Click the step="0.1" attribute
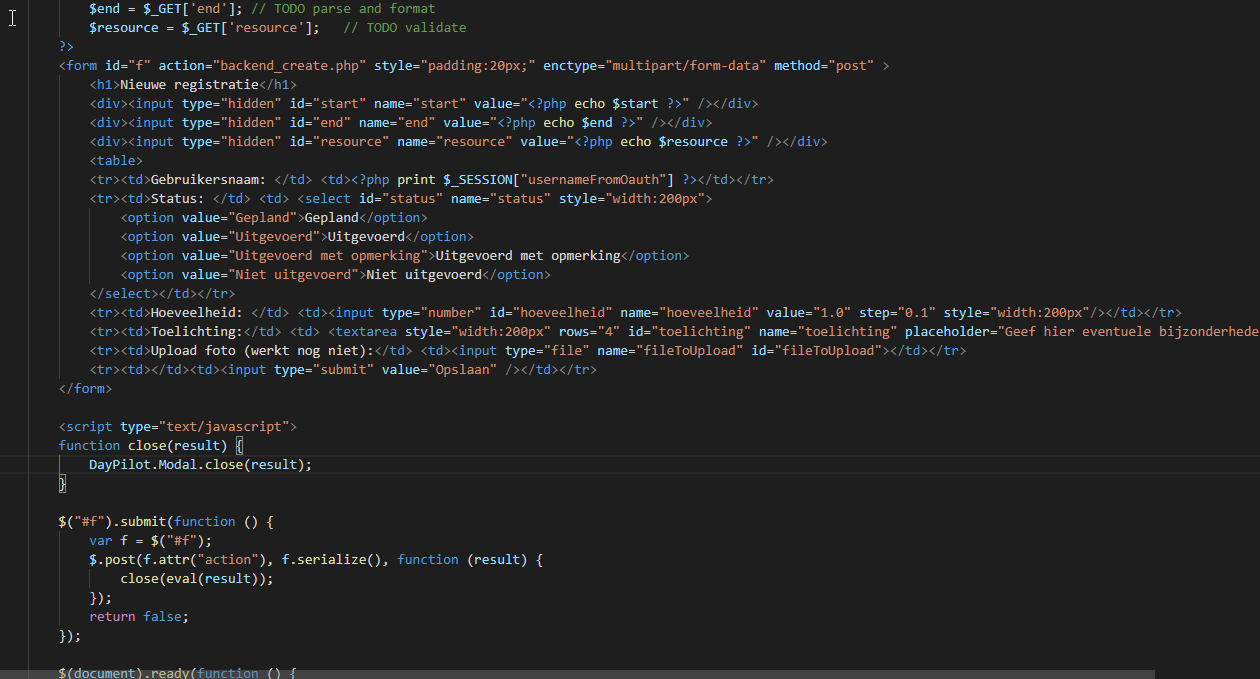The image size is (1260, 679). [x=899, y=312]
